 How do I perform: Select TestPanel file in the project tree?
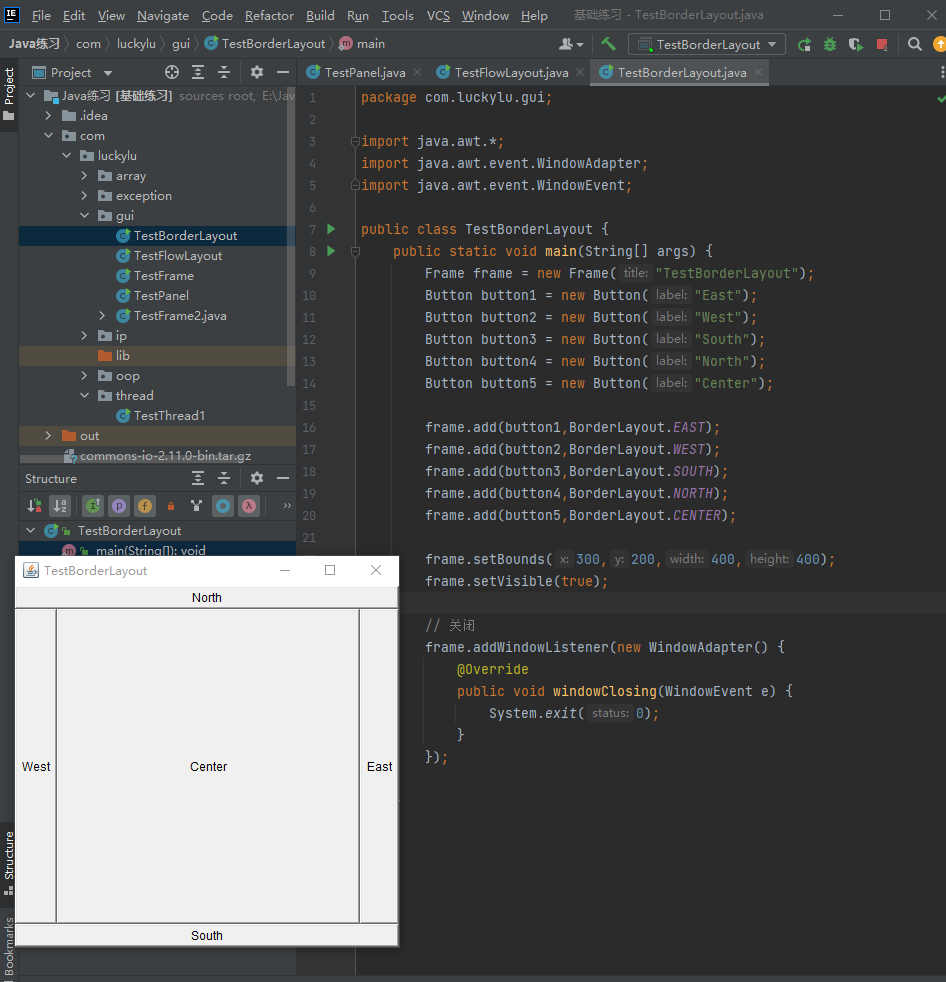161,296
